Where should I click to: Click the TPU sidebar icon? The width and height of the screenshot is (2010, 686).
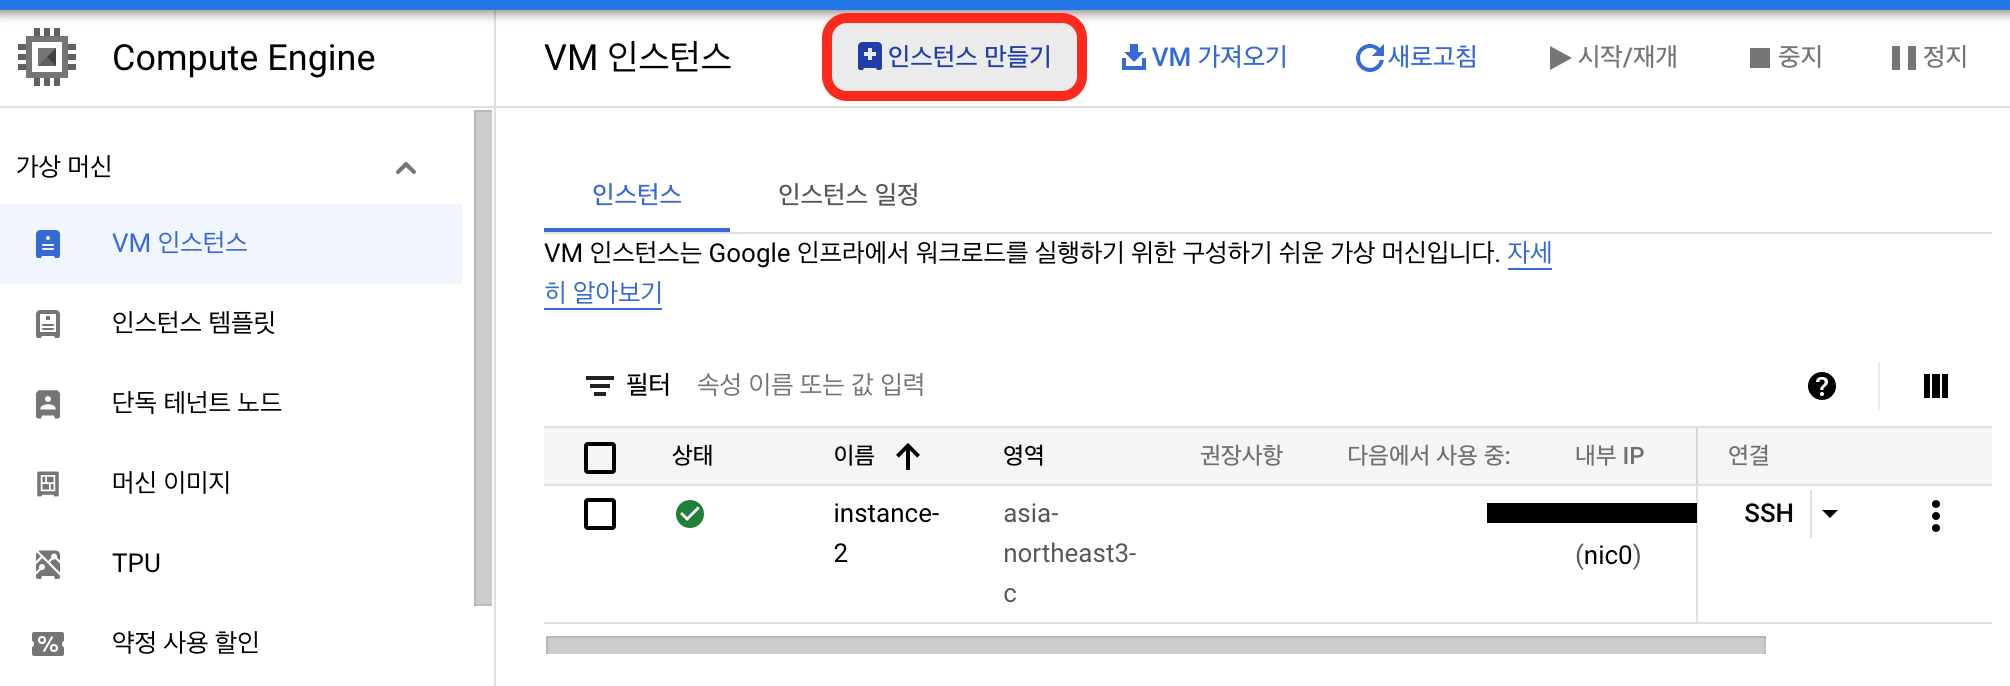click(x=48, y=564)
